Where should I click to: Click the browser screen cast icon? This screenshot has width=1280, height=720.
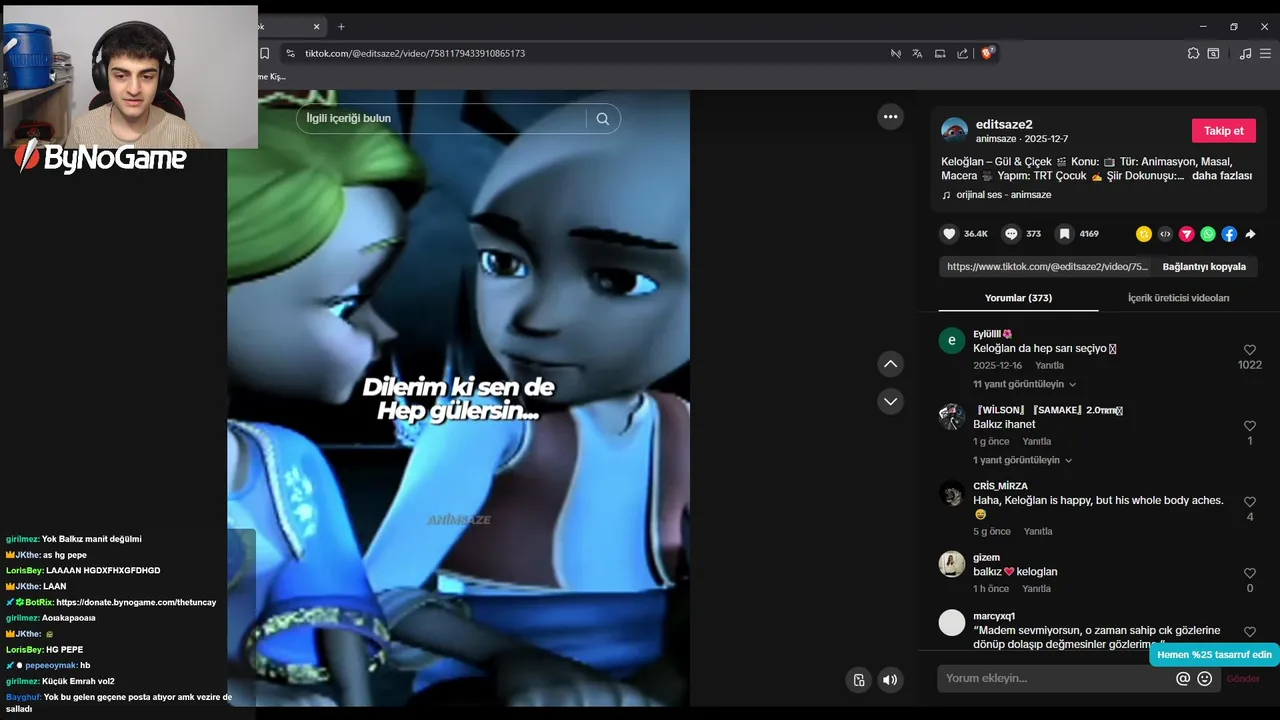(940, 53)
